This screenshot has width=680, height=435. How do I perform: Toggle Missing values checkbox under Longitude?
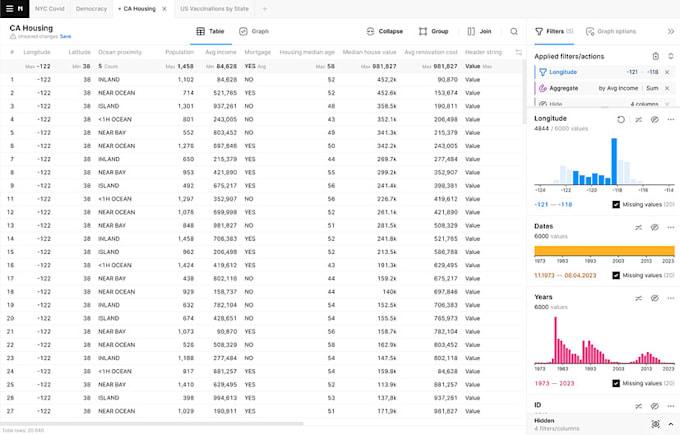tap(616, 204)
